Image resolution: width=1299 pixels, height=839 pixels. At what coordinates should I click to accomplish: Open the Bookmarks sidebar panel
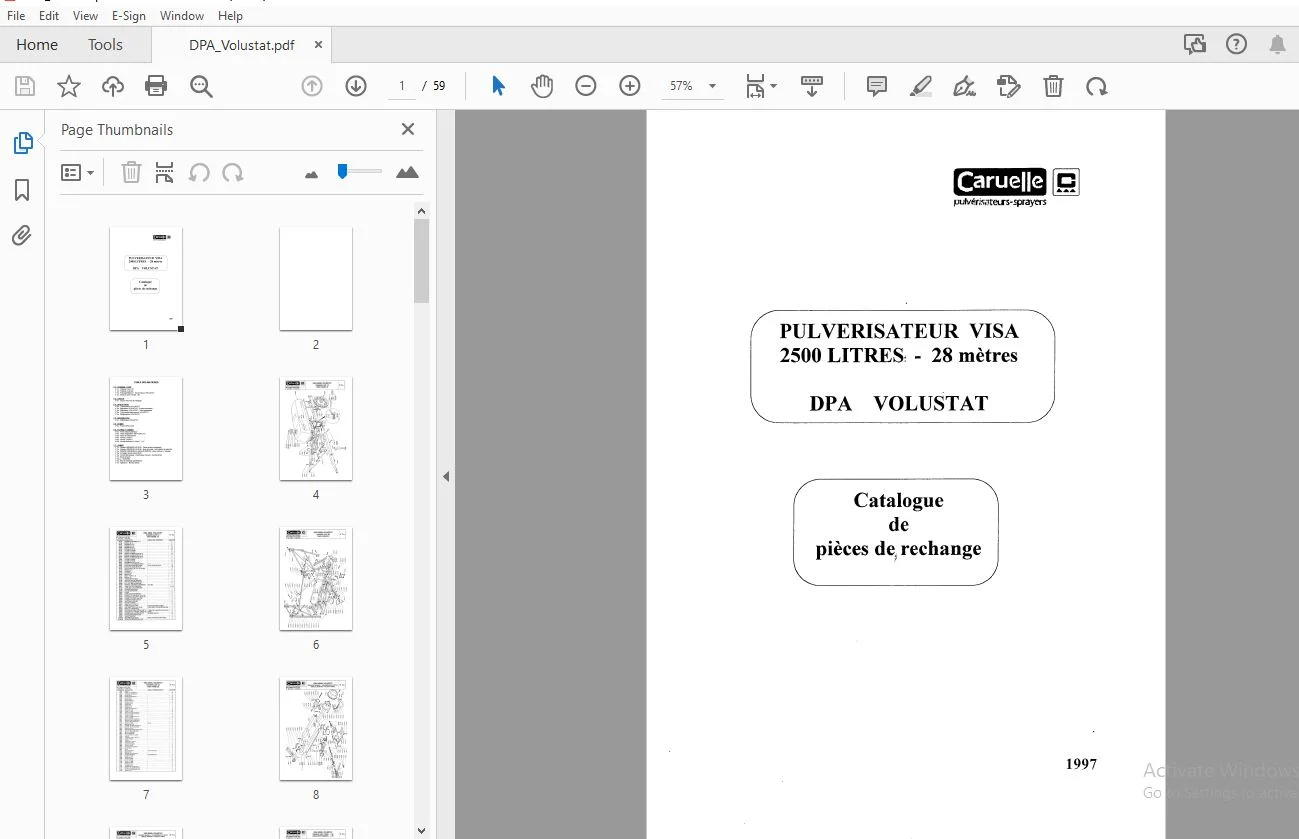22,190
